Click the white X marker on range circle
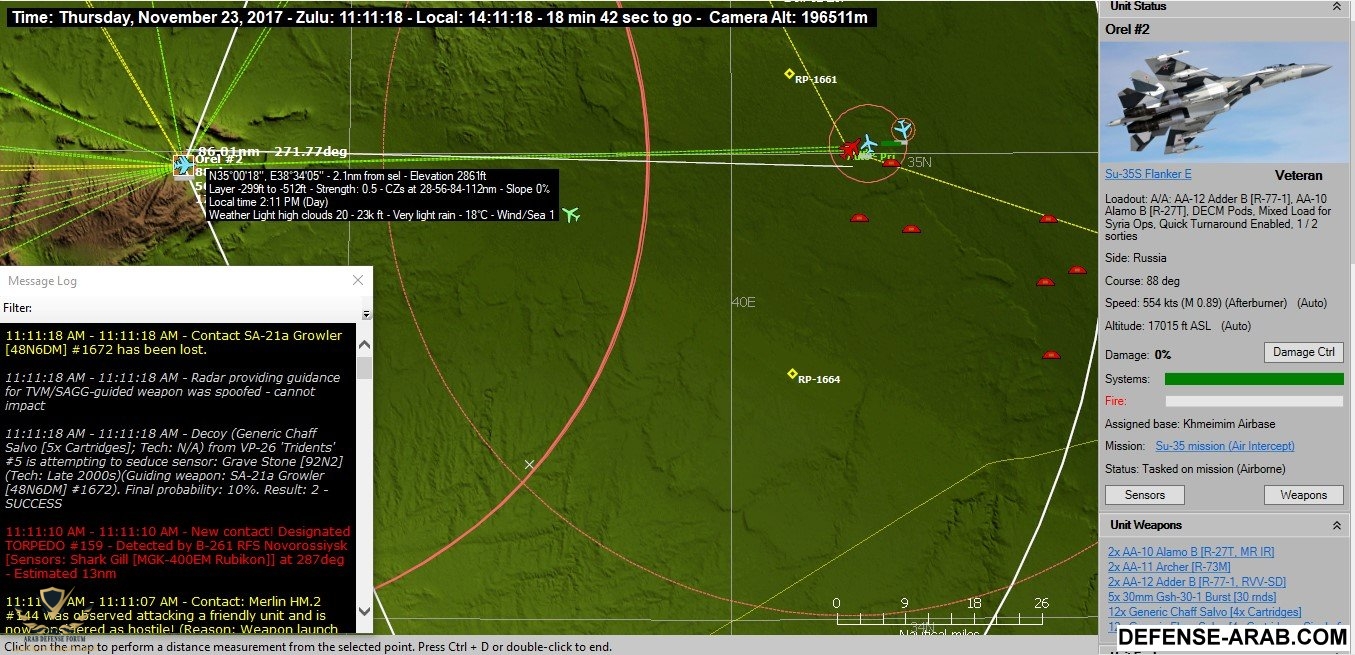Viewport: 1355px width, 655px height. (530, 464)
